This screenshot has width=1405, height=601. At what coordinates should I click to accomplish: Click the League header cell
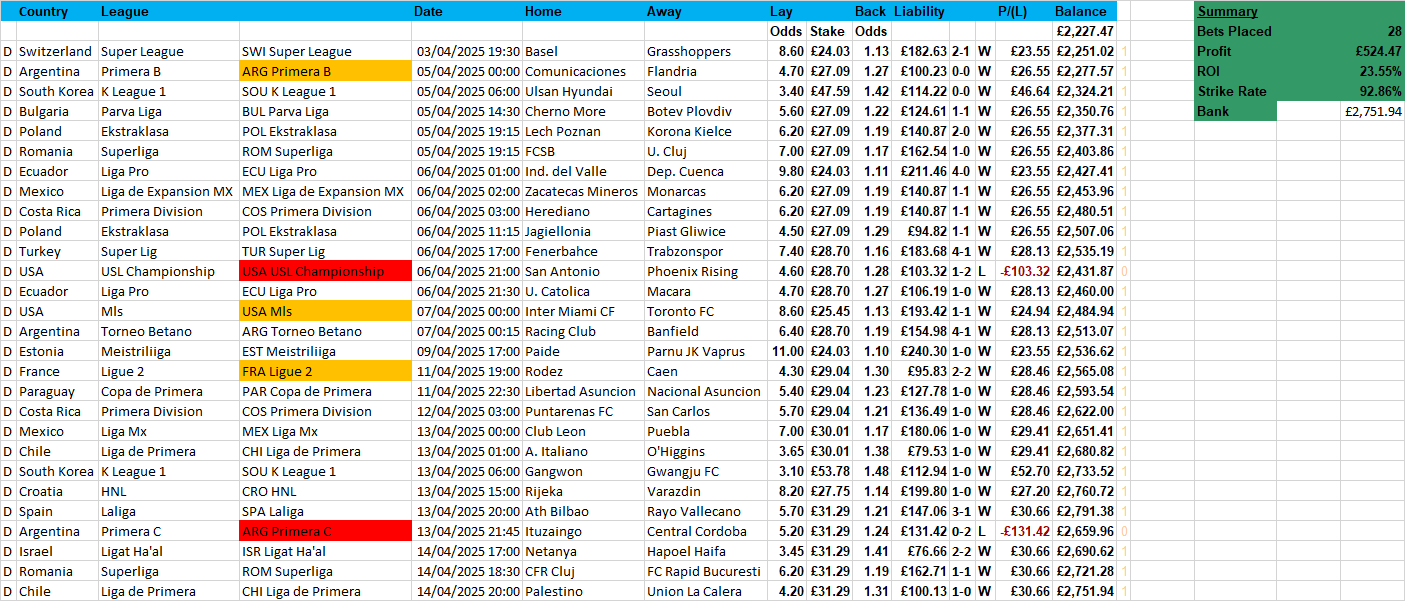point(124,11)
